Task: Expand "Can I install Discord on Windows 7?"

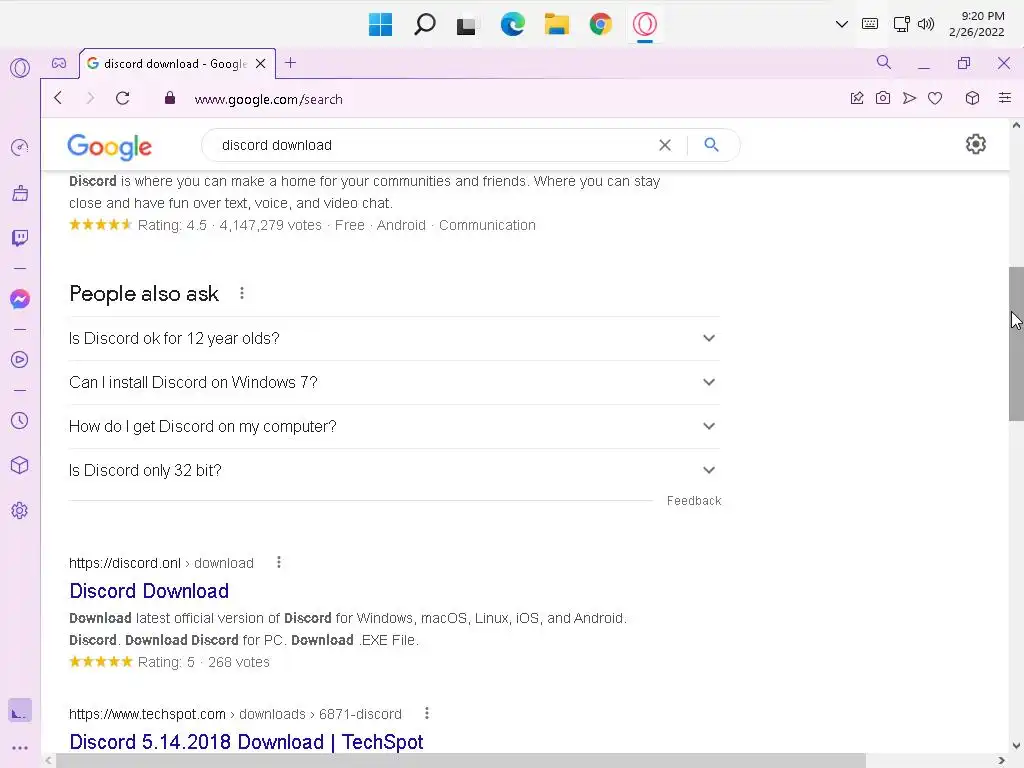Action: click(394, 382)
